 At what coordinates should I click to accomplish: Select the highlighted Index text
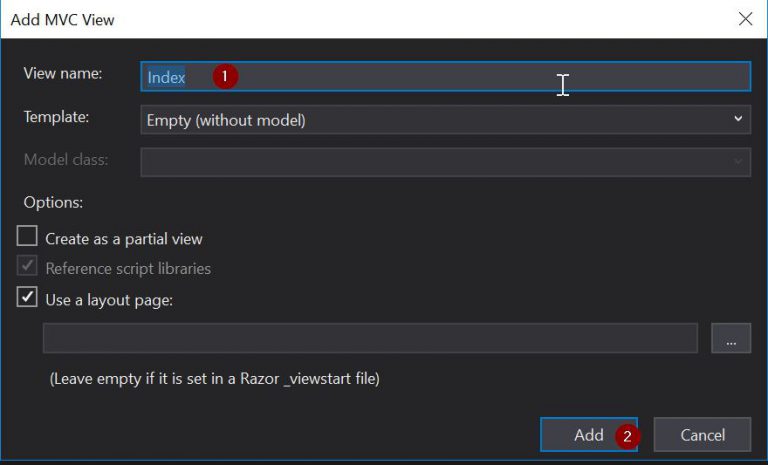coord(166,77)
